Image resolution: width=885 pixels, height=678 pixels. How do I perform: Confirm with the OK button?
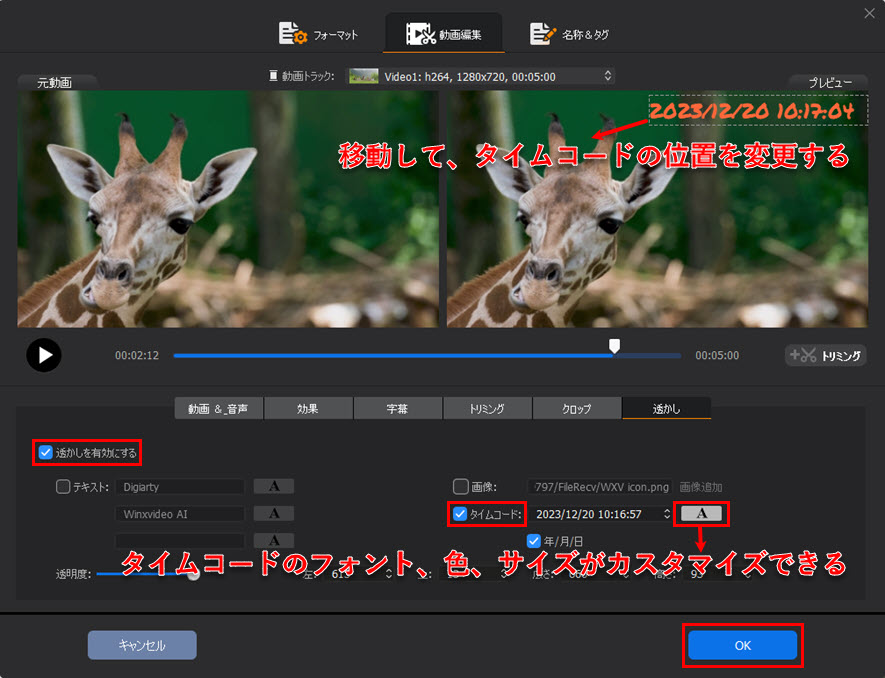tap(742, 645)
